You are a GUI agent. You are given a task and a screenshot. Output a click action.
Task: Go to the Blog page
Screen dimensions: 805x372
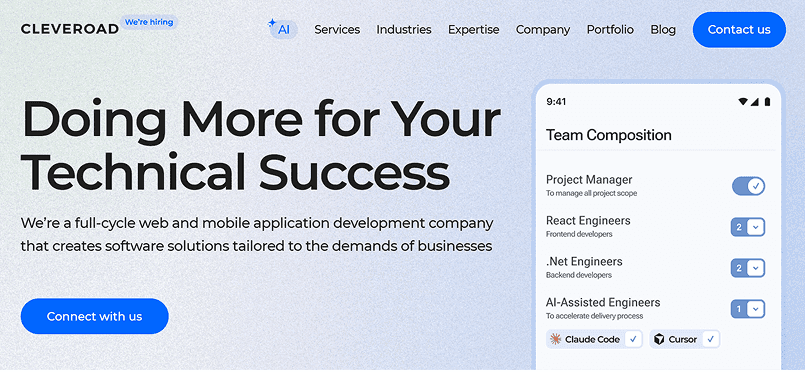click(663, 30)
